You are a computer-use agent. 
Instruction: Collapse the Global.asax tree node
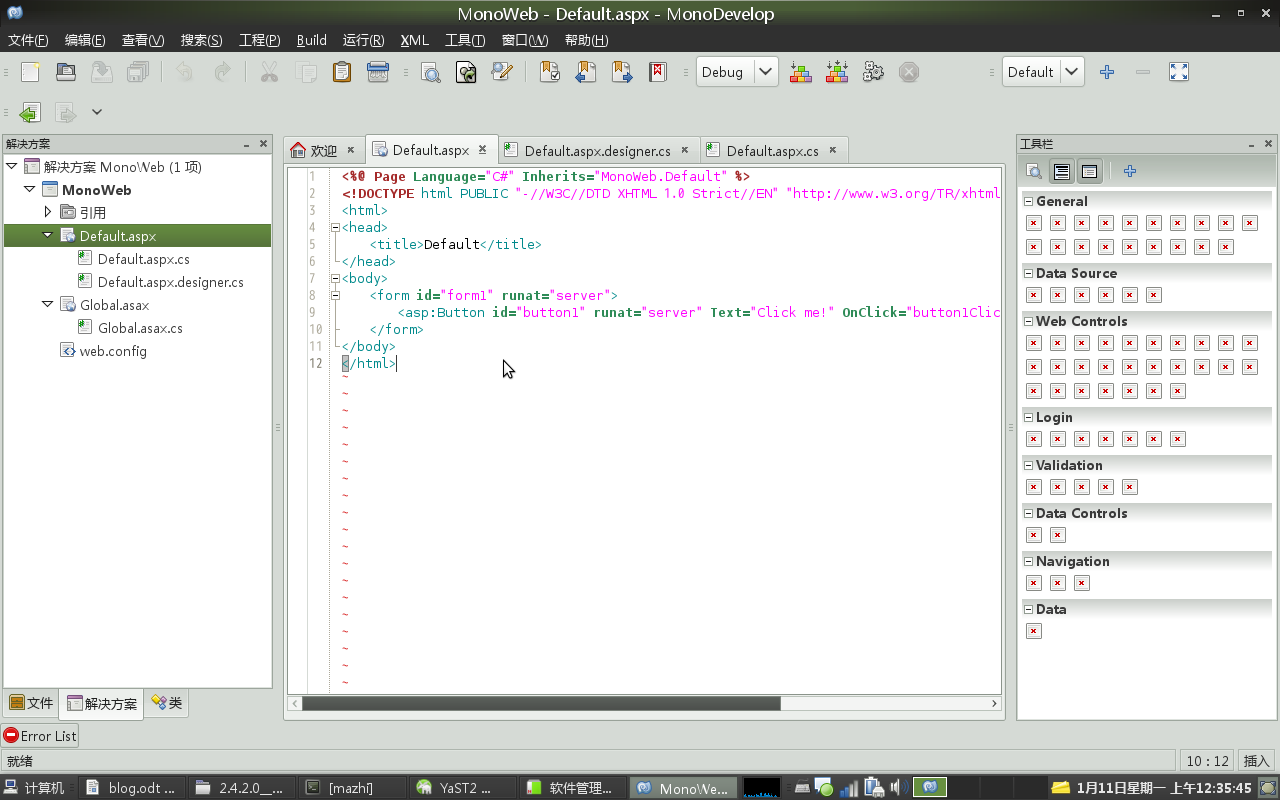(x=47, y=304)
